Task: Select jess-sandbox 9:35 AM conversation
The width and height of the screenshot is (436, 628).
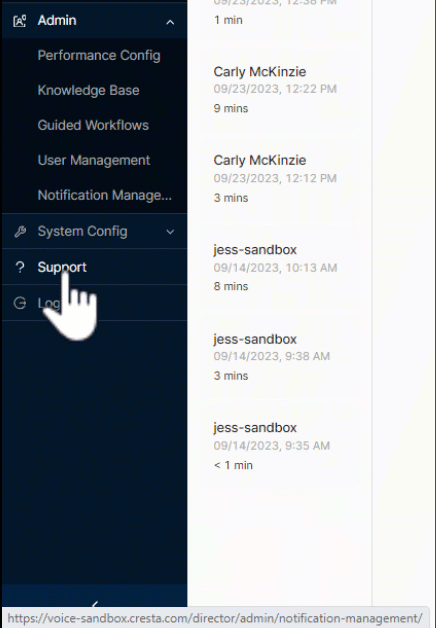Action: (x=279, y=446)
